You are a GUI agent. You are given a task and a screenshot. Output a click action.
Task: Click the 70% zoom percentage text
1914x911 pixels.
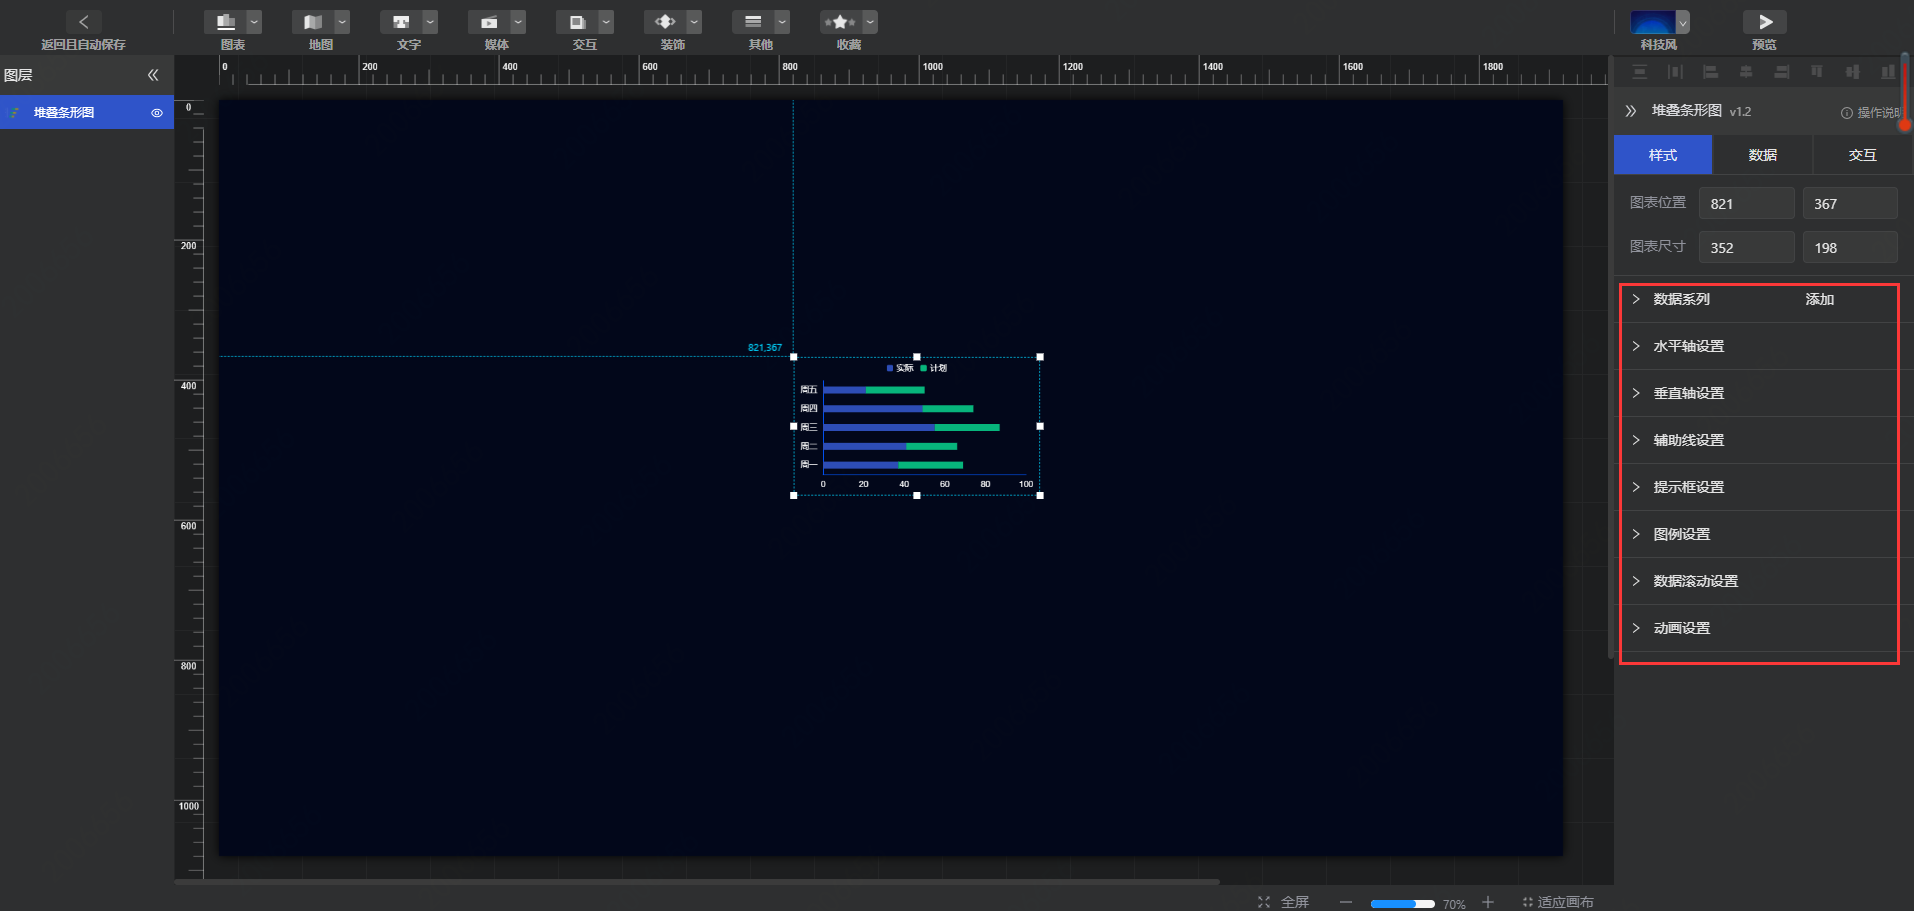click(1454, 904)
